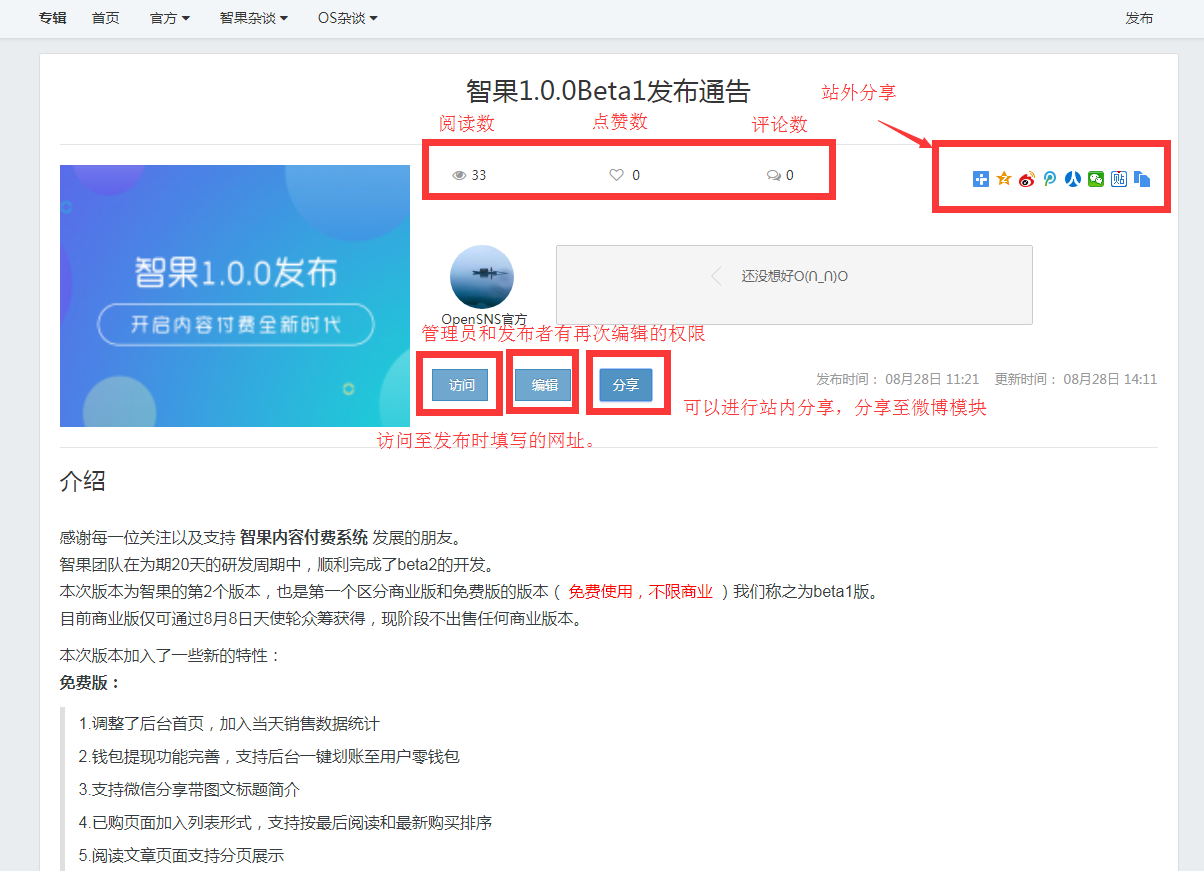Click 更新时间 08月28日 14:11 text
Viewport: 1204px width, 871px height.
[1076, 379]
